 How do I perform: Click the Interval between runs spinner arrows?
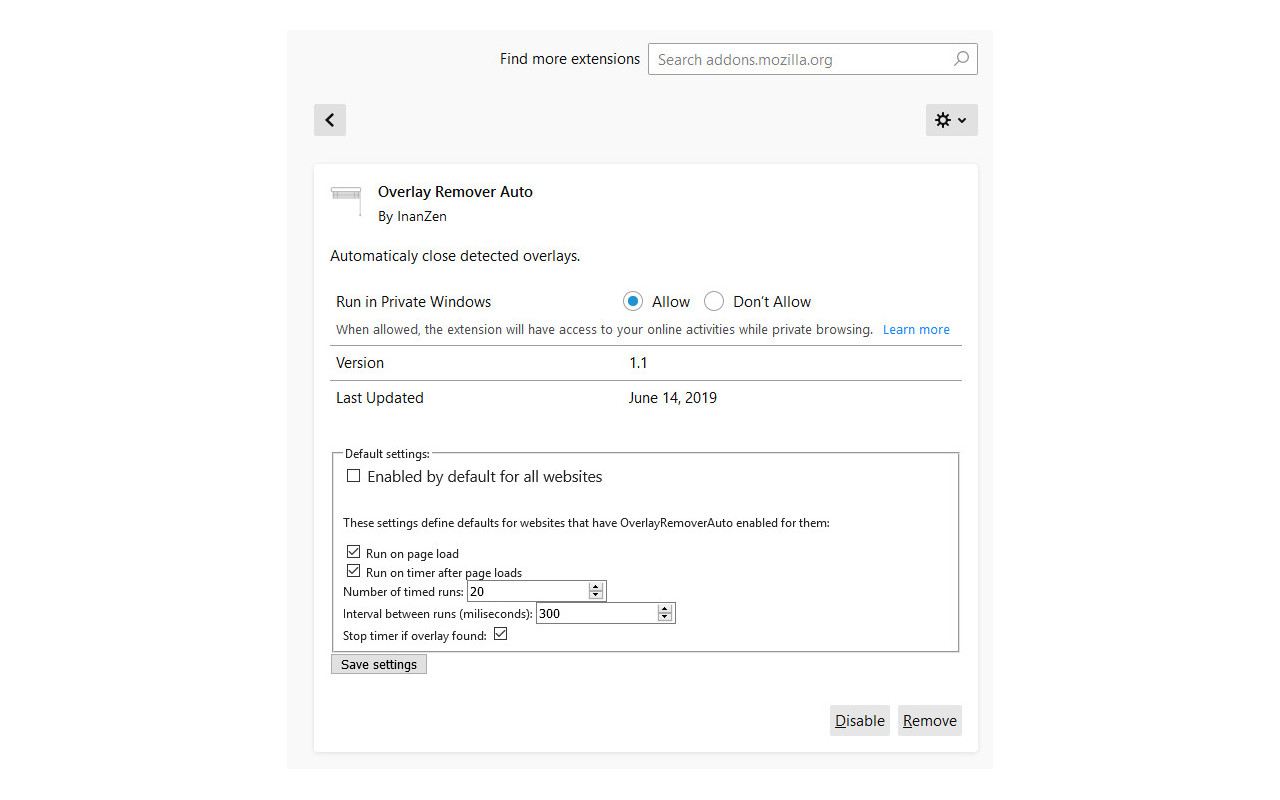click(x=665, y=613)
